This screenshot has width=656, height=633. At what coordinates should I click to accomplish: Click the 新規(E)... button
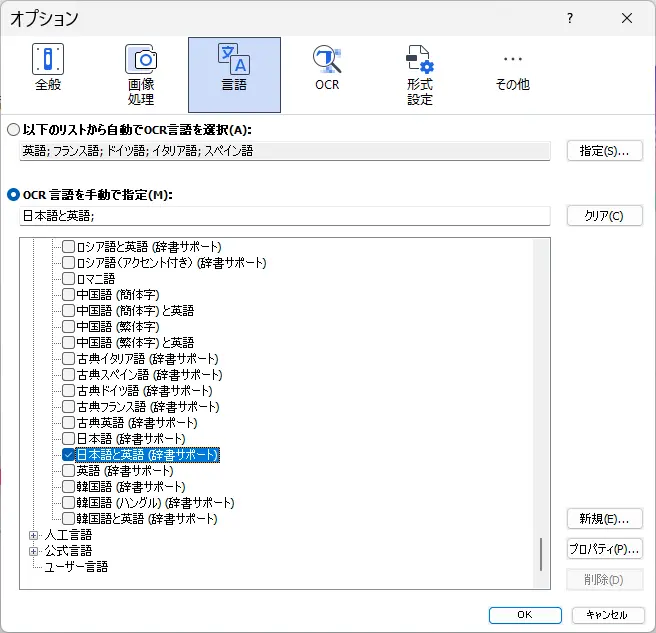[605, 519]
